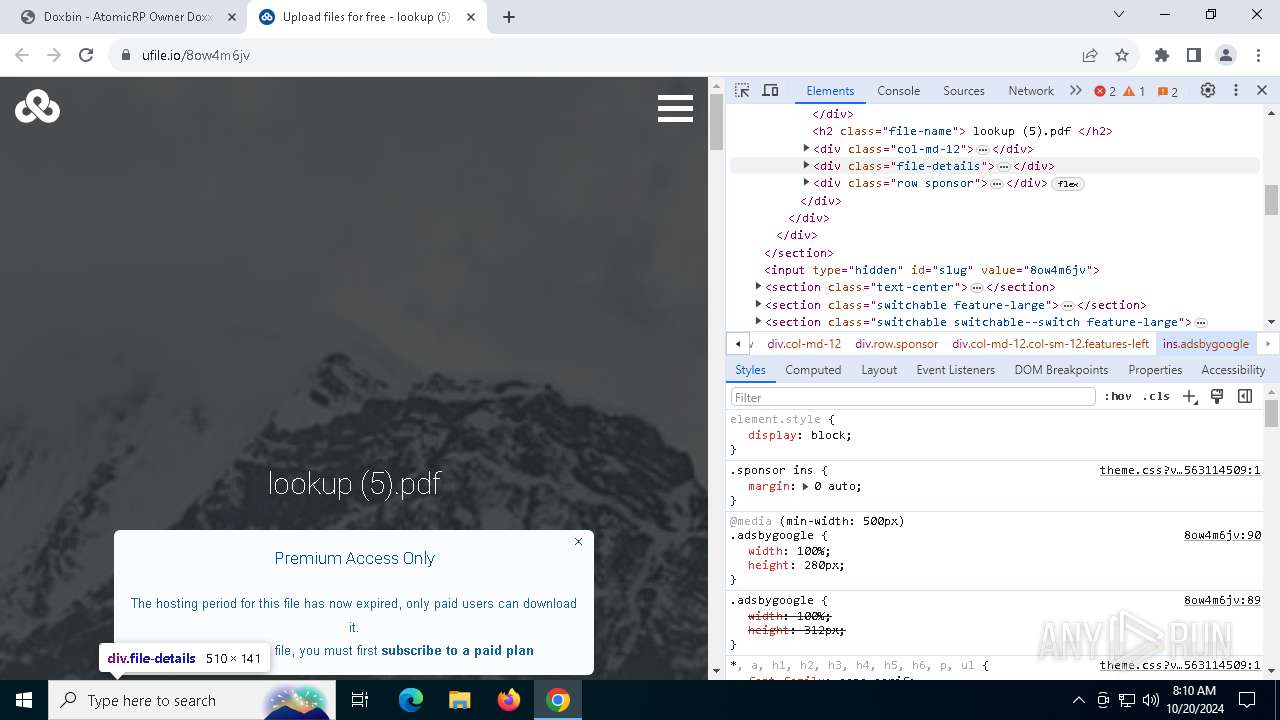Open the Computed styles tab
This screenshot has width=1280, height=720.
tap(813, 370)
